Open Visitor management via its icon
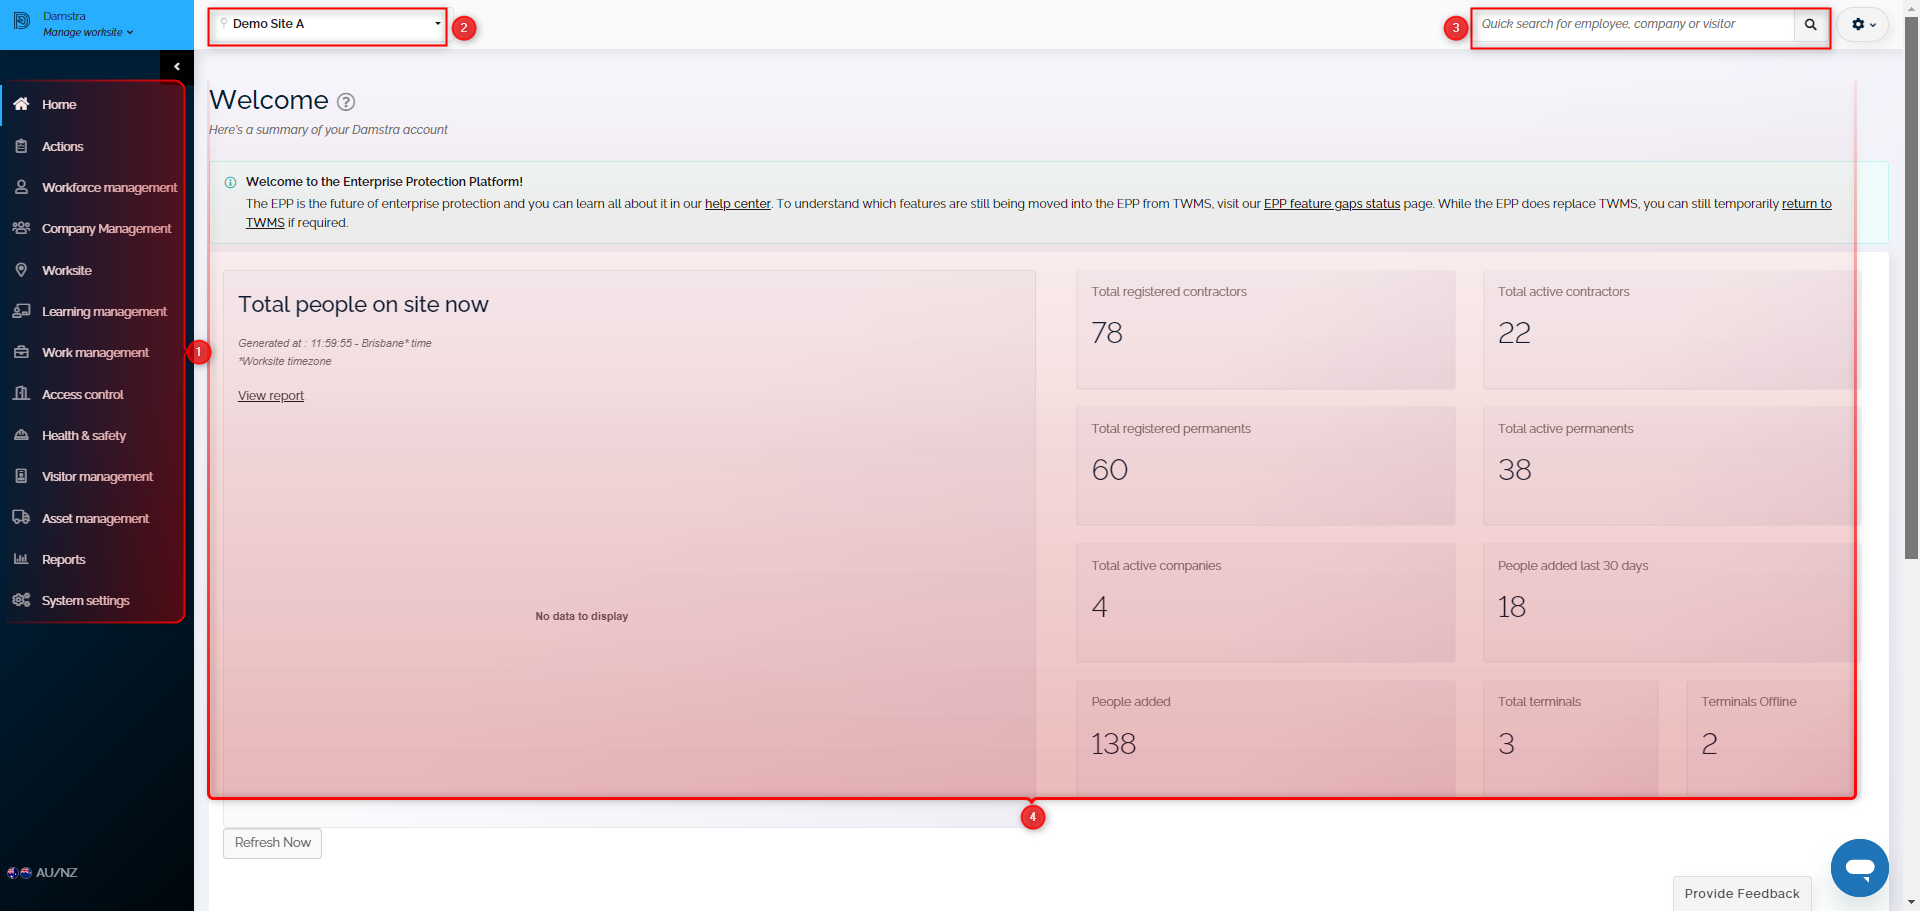 pyautogui.click(x=21, y=476)
